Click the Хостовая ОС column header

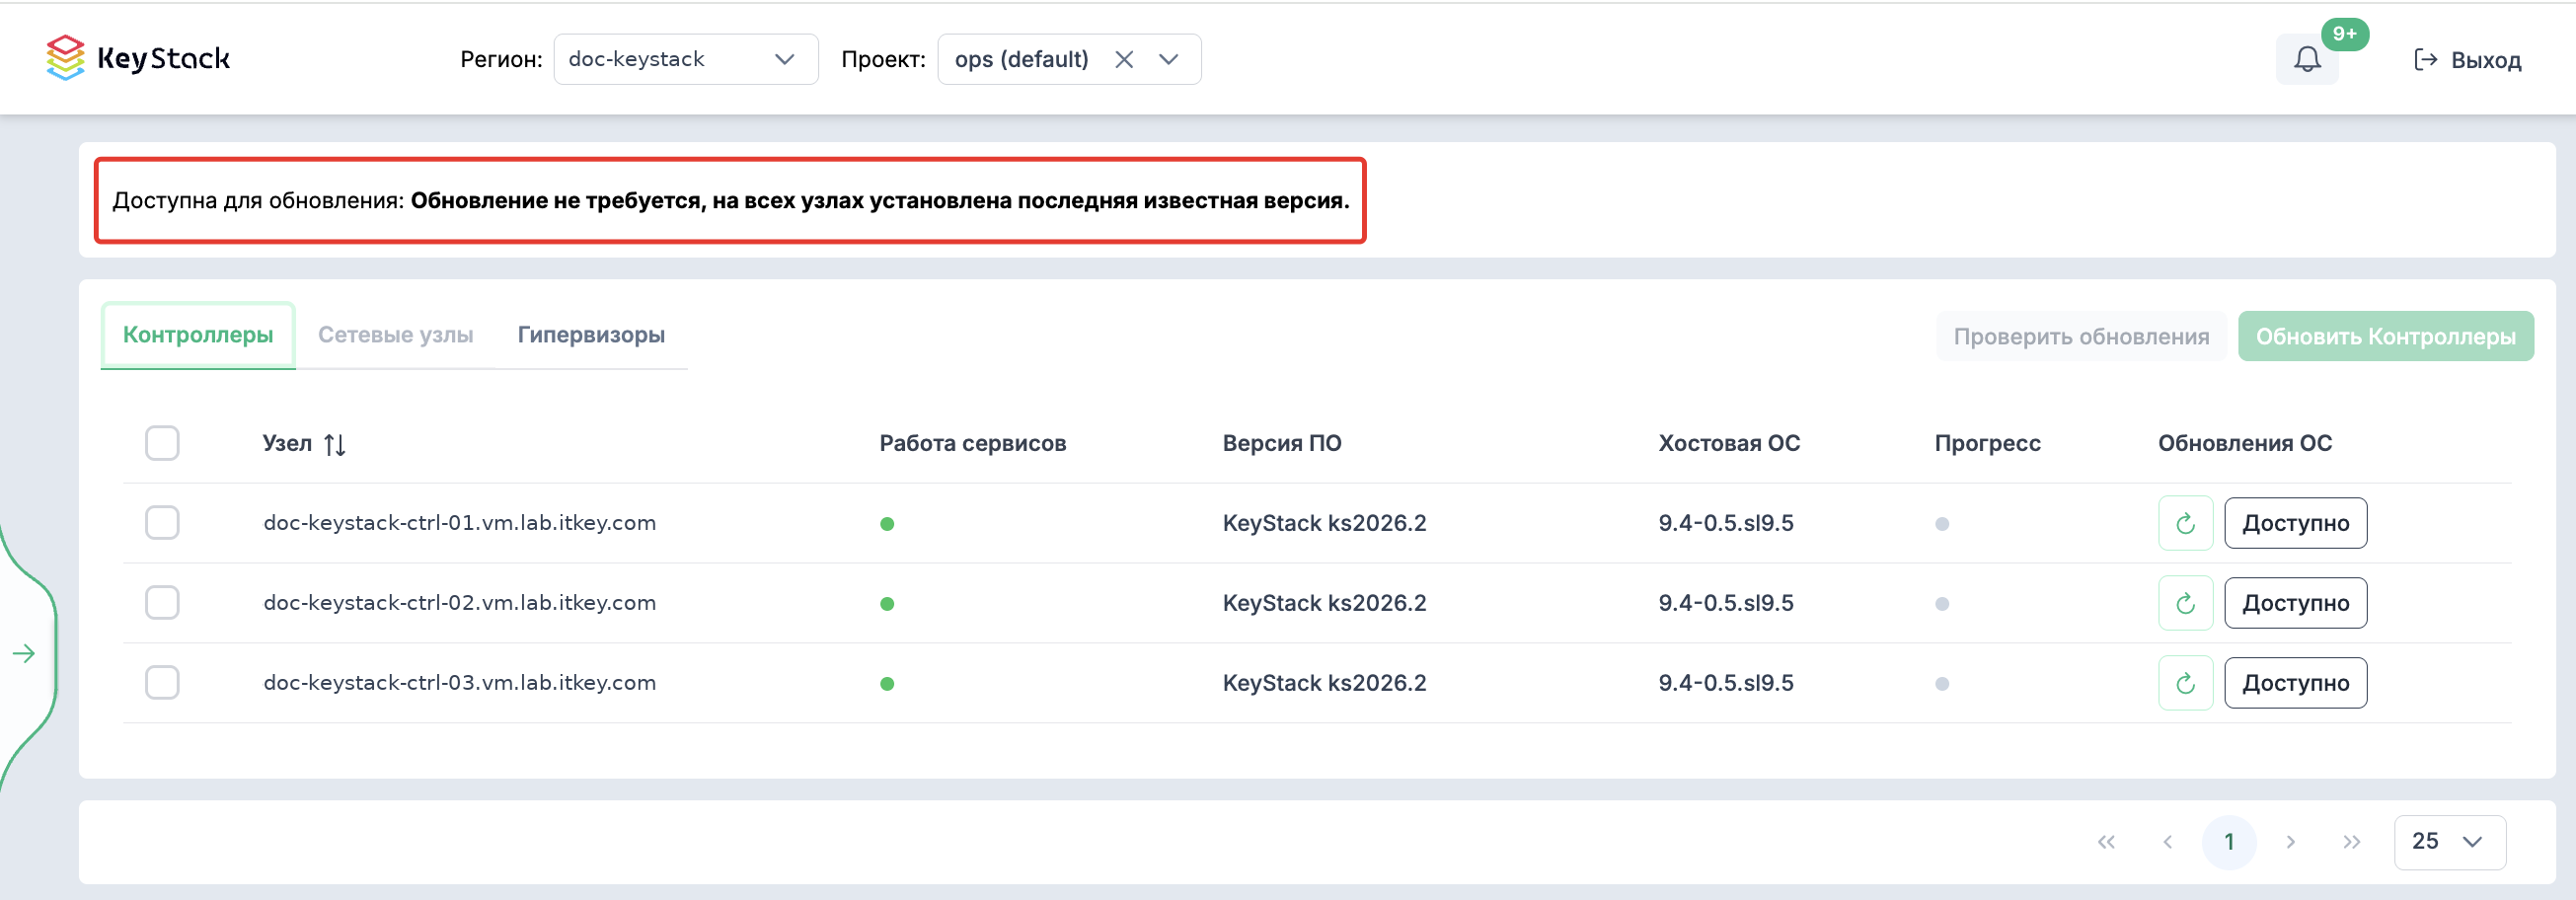point(1728,443)
